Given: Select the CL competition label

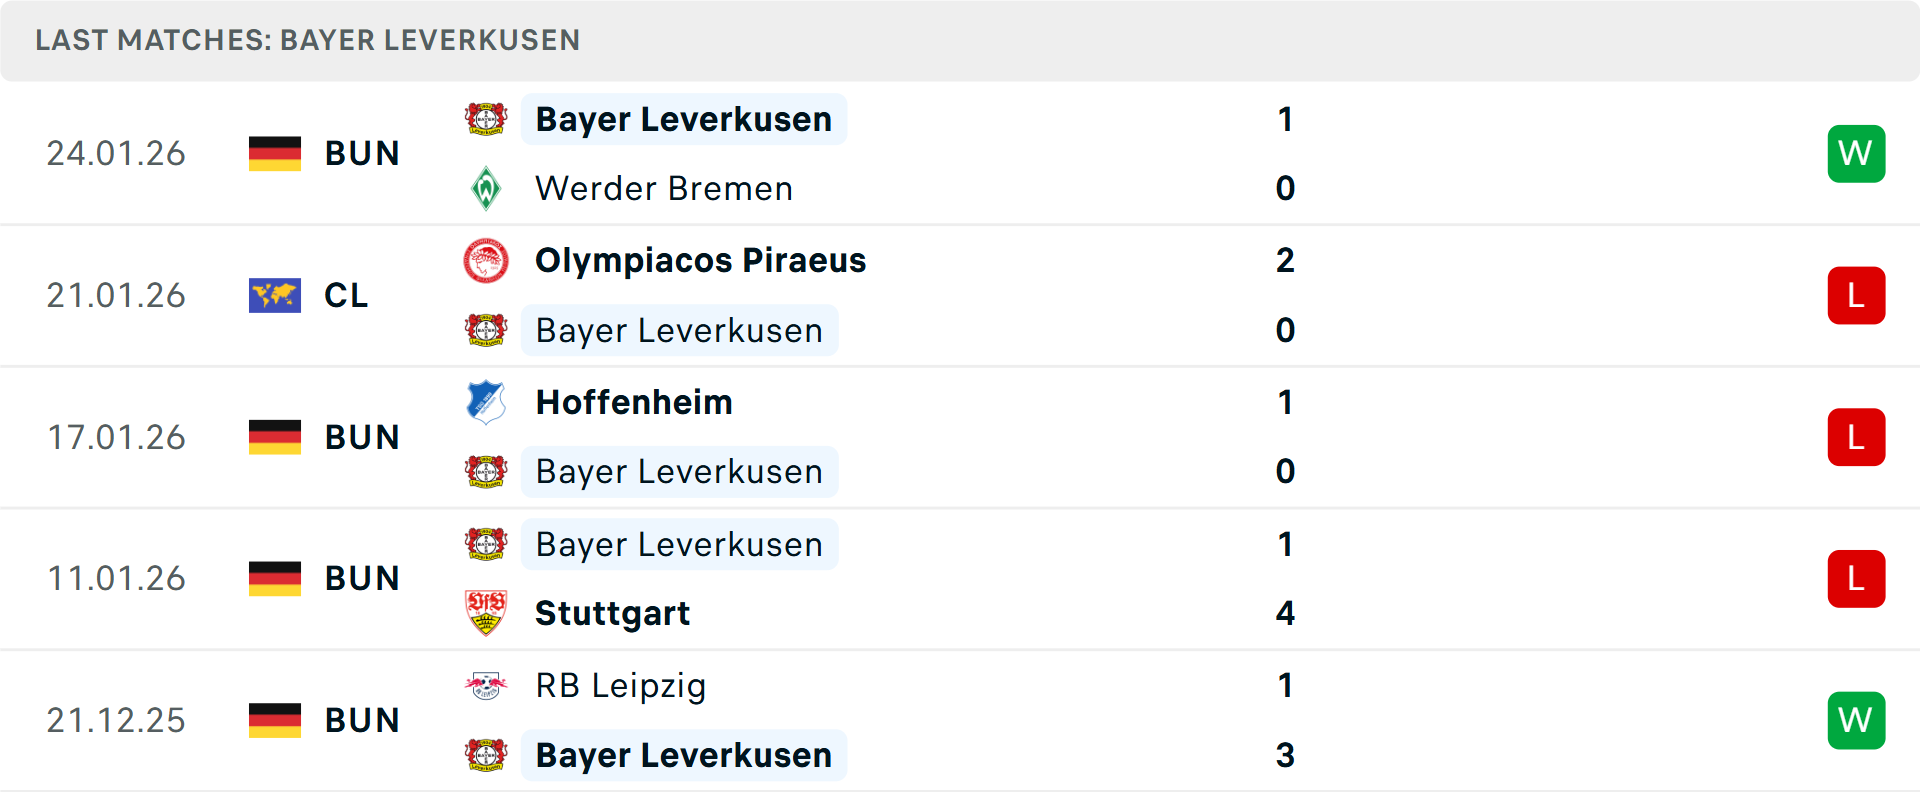Looking at the screenshot, I should (x=346, y=295).
